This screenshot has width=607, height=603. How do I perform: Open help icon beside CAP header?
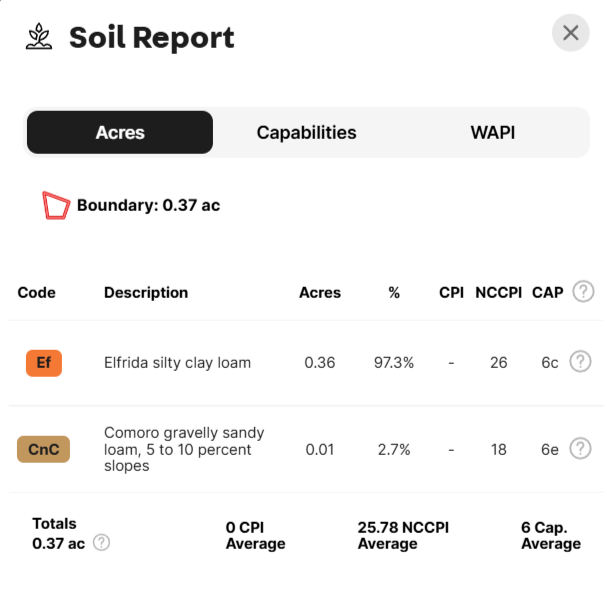583,292
